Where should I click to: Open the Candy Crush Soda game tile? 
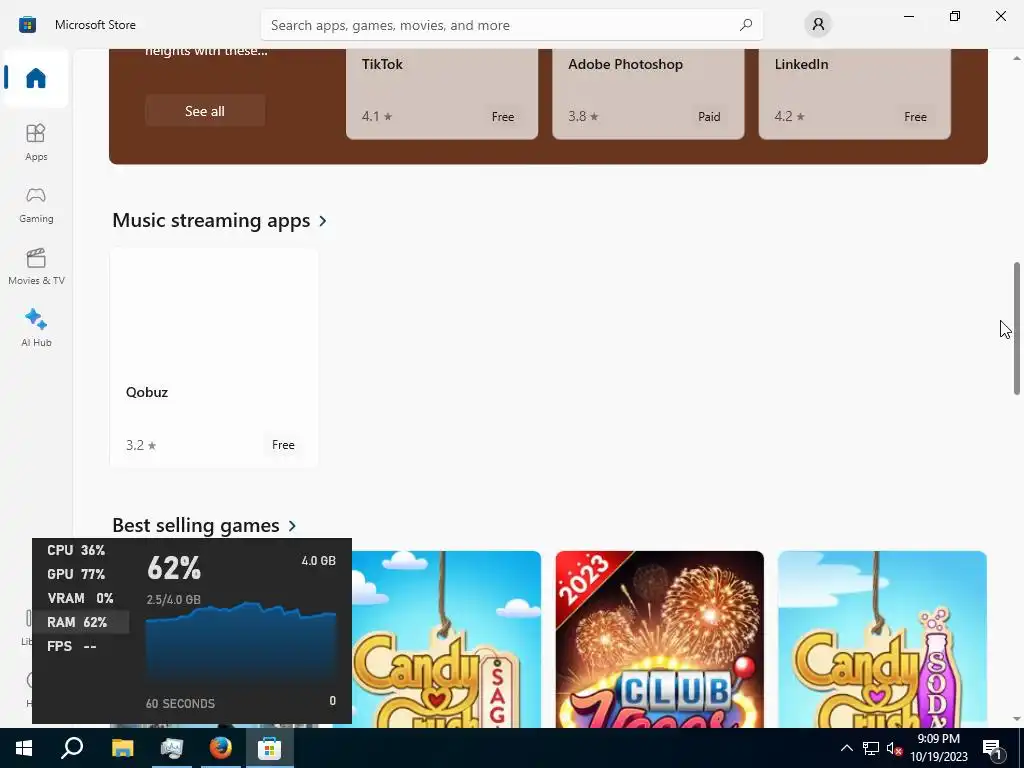(882, 639)
